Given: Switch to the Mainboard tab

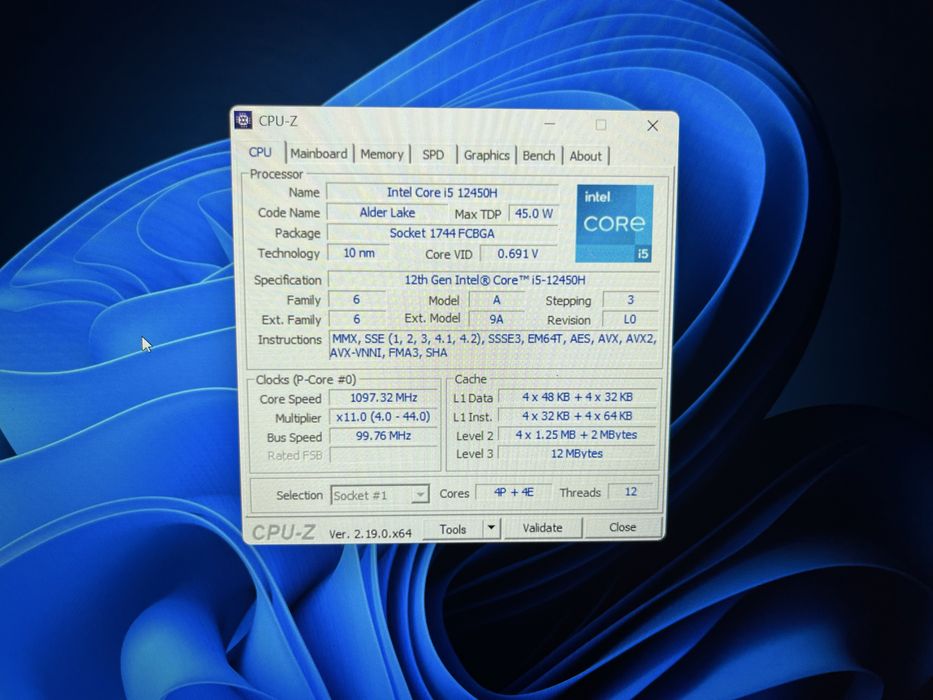Looking at the screenshot, I should pos(319,154).
